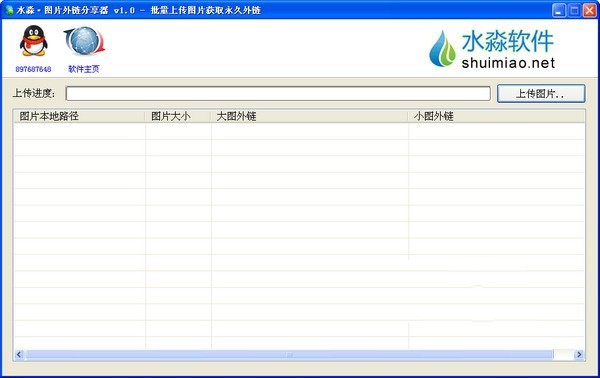Click the 上传图片.. button

coord(541,93)
